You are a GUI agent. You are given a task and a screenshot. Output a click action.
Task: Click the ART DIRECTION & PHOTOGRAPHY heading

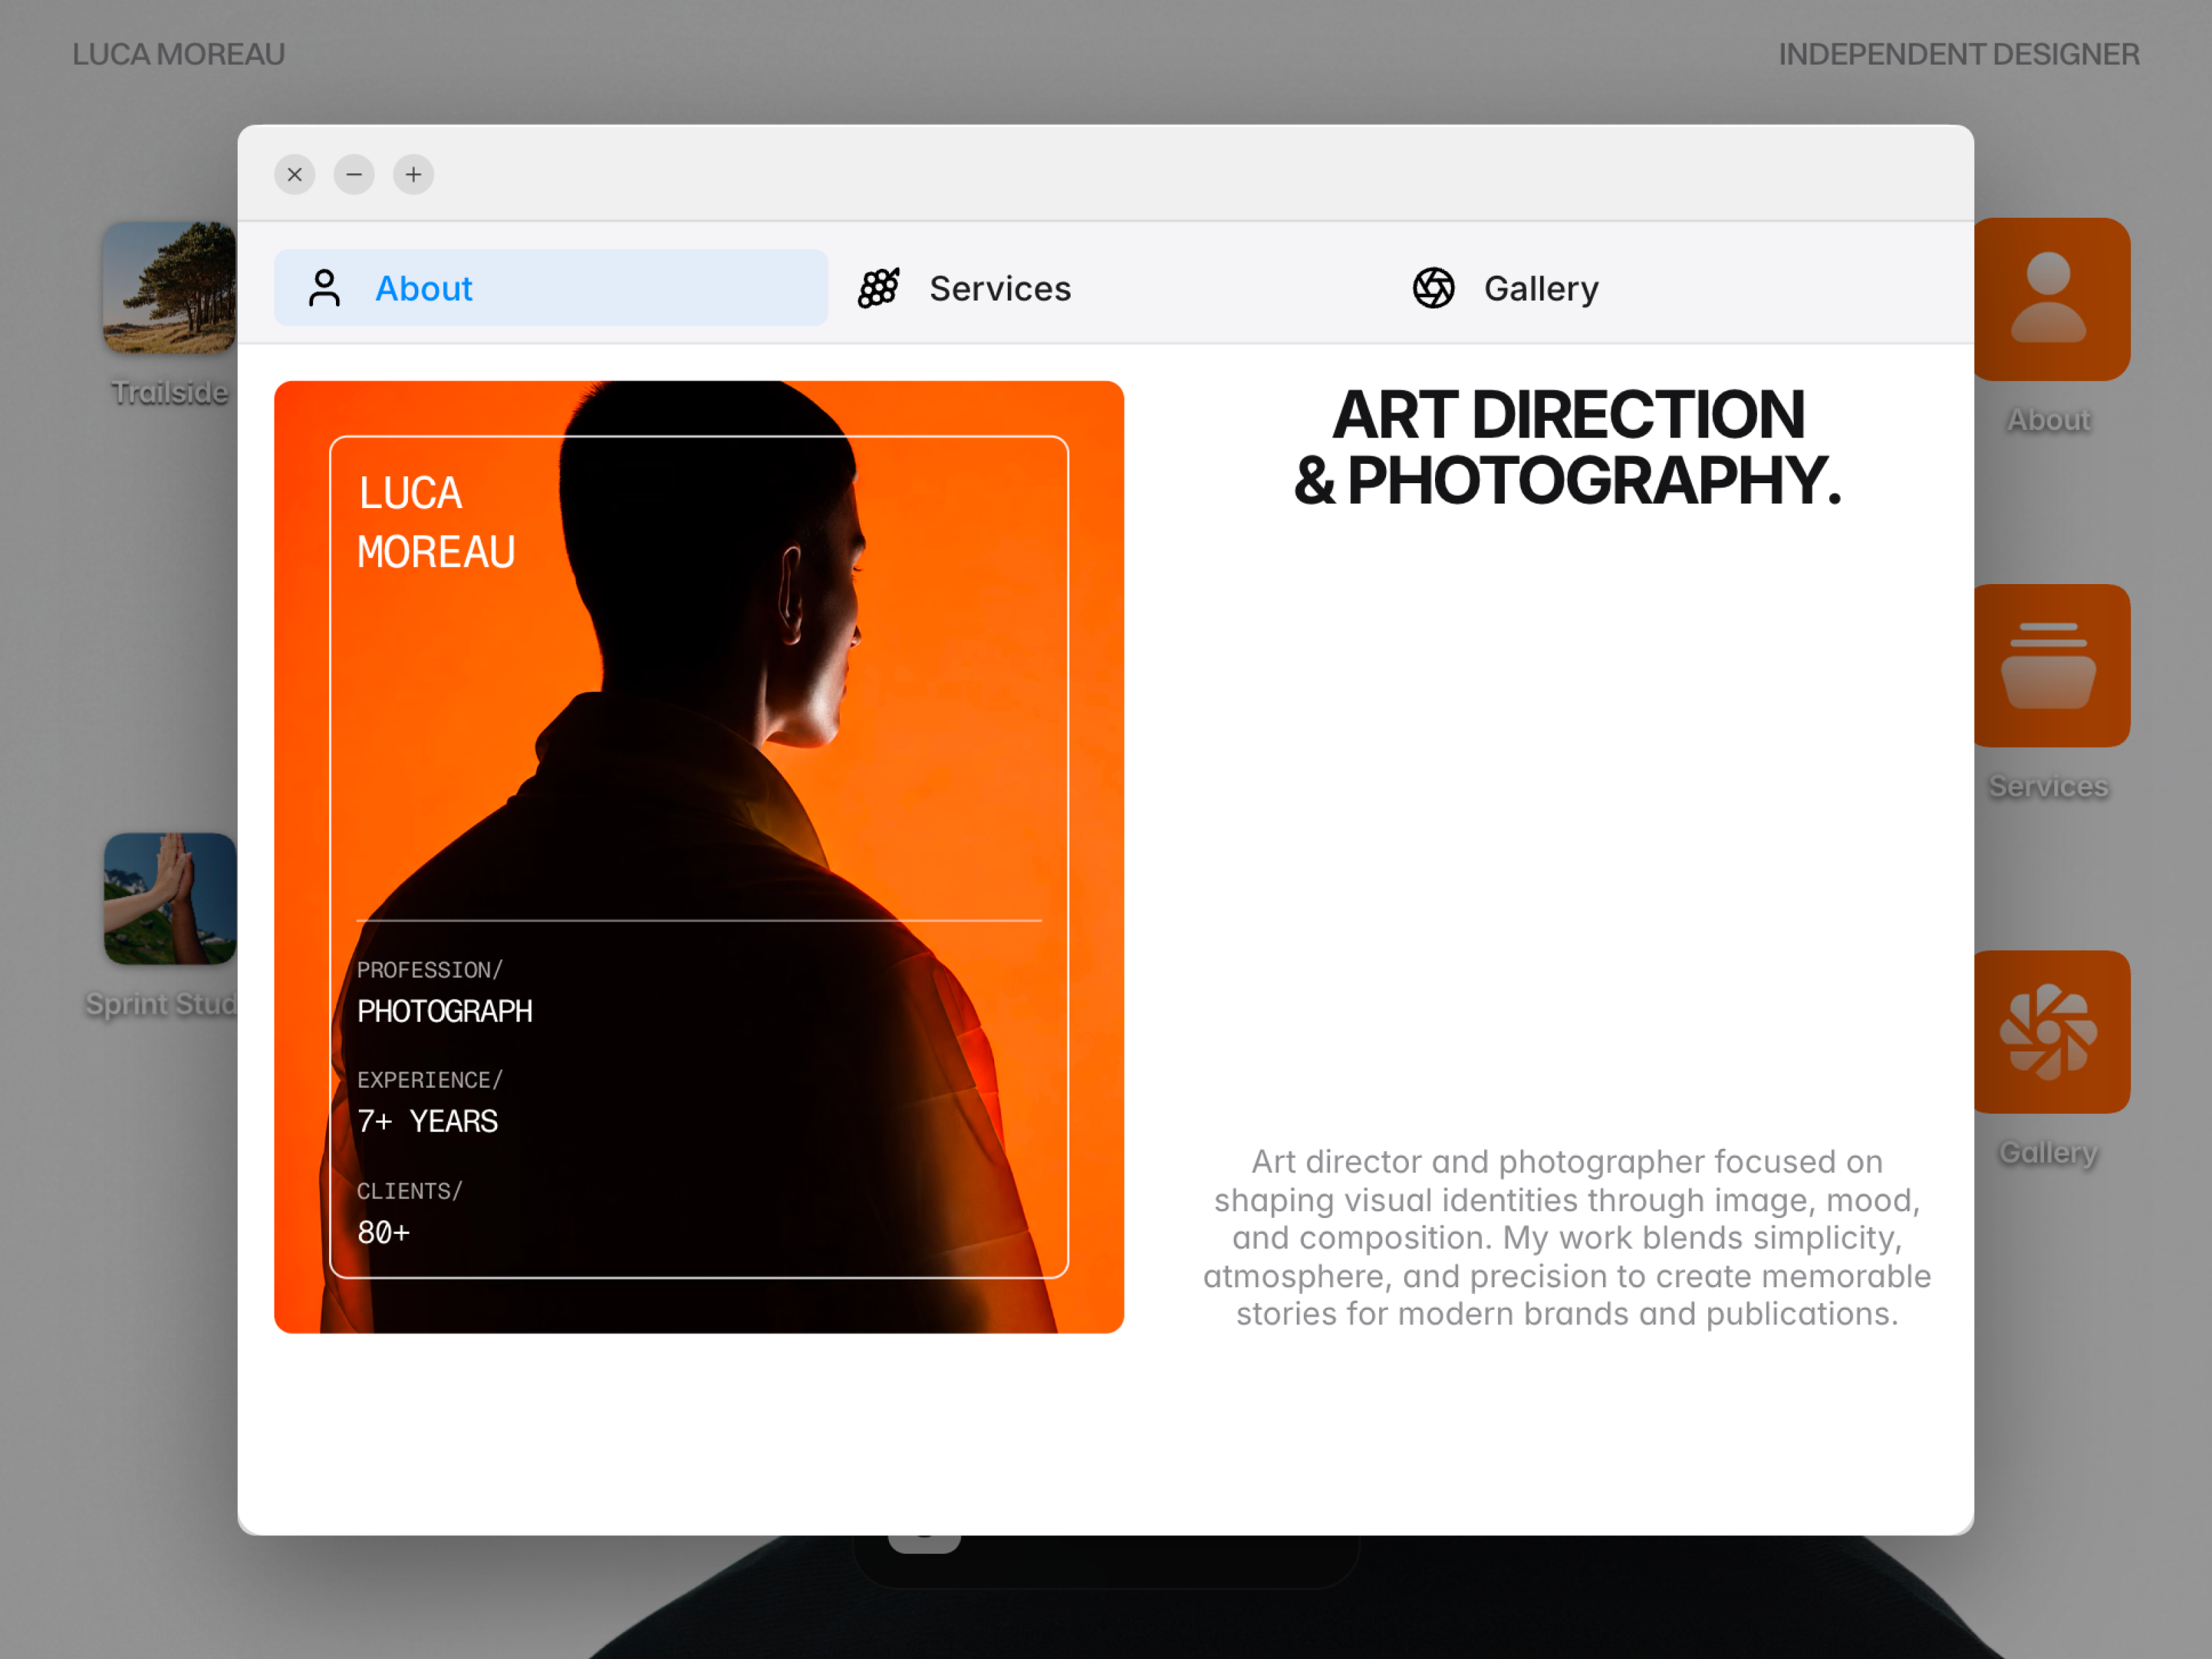[1567, 447]
